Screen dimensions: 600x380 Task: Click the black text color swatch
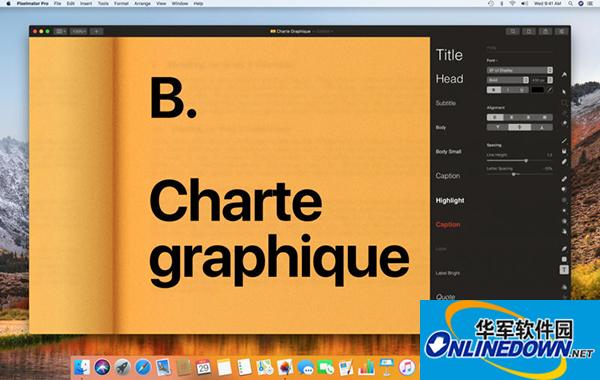pyautogui.click(x=537, y=90)
